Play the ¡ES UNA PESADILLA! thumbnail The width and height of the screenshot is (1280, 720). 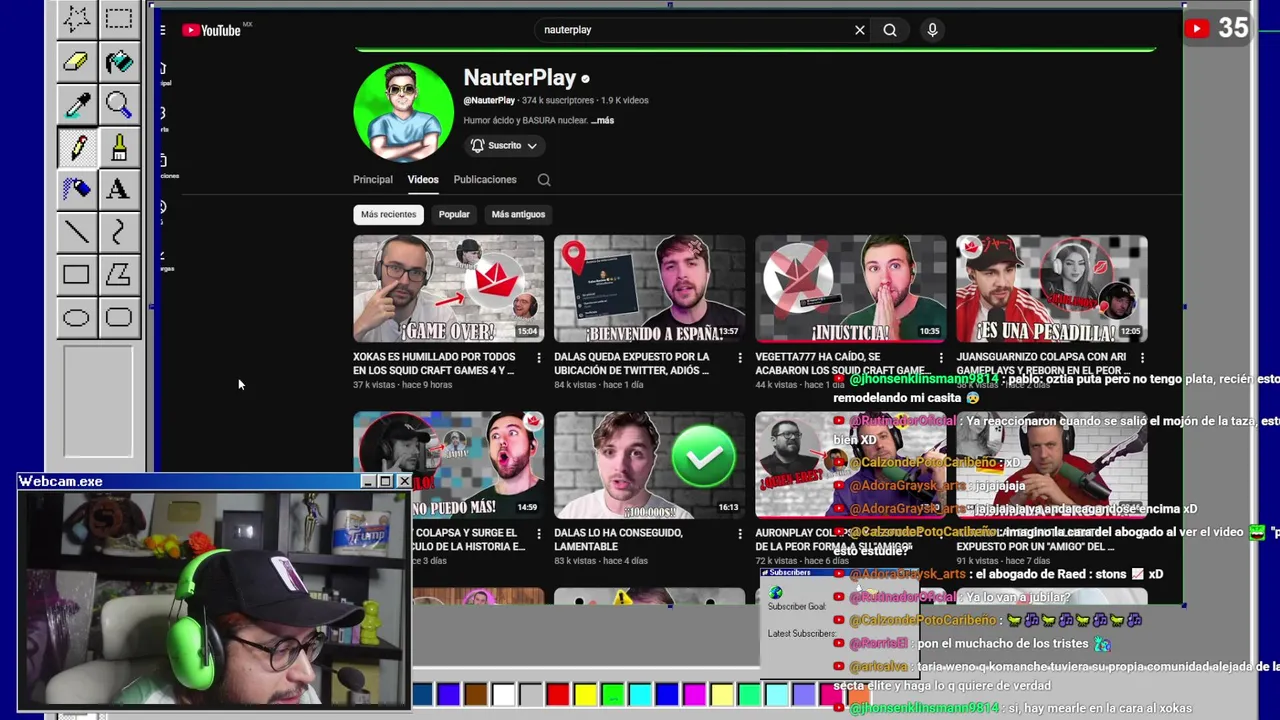click(1051, 289)
